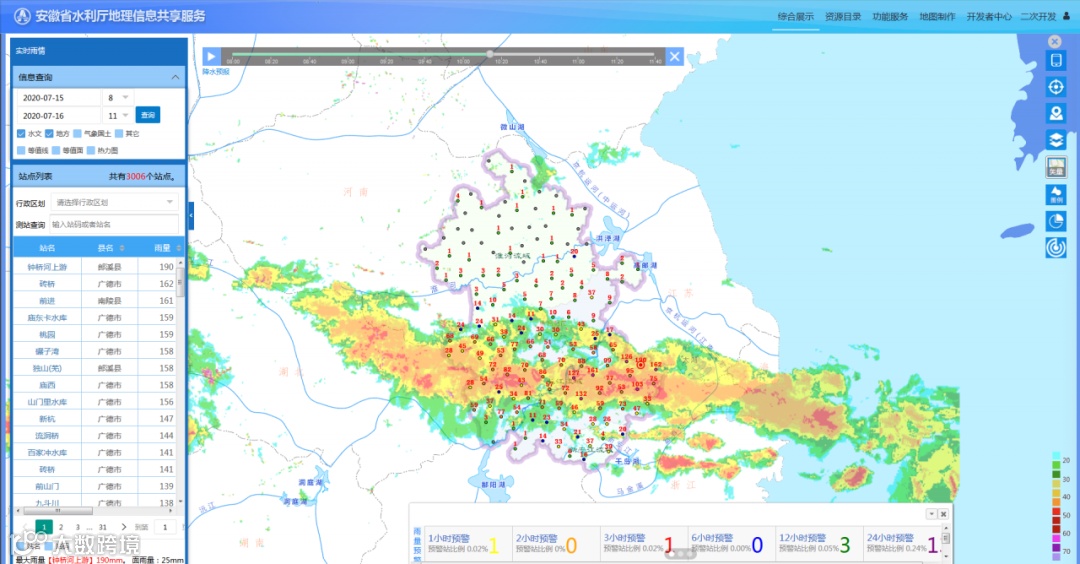This screenshot has height=564, width=1080.
Task: Open the 1小时预警 warning card
Action: [x=468, y=543]
